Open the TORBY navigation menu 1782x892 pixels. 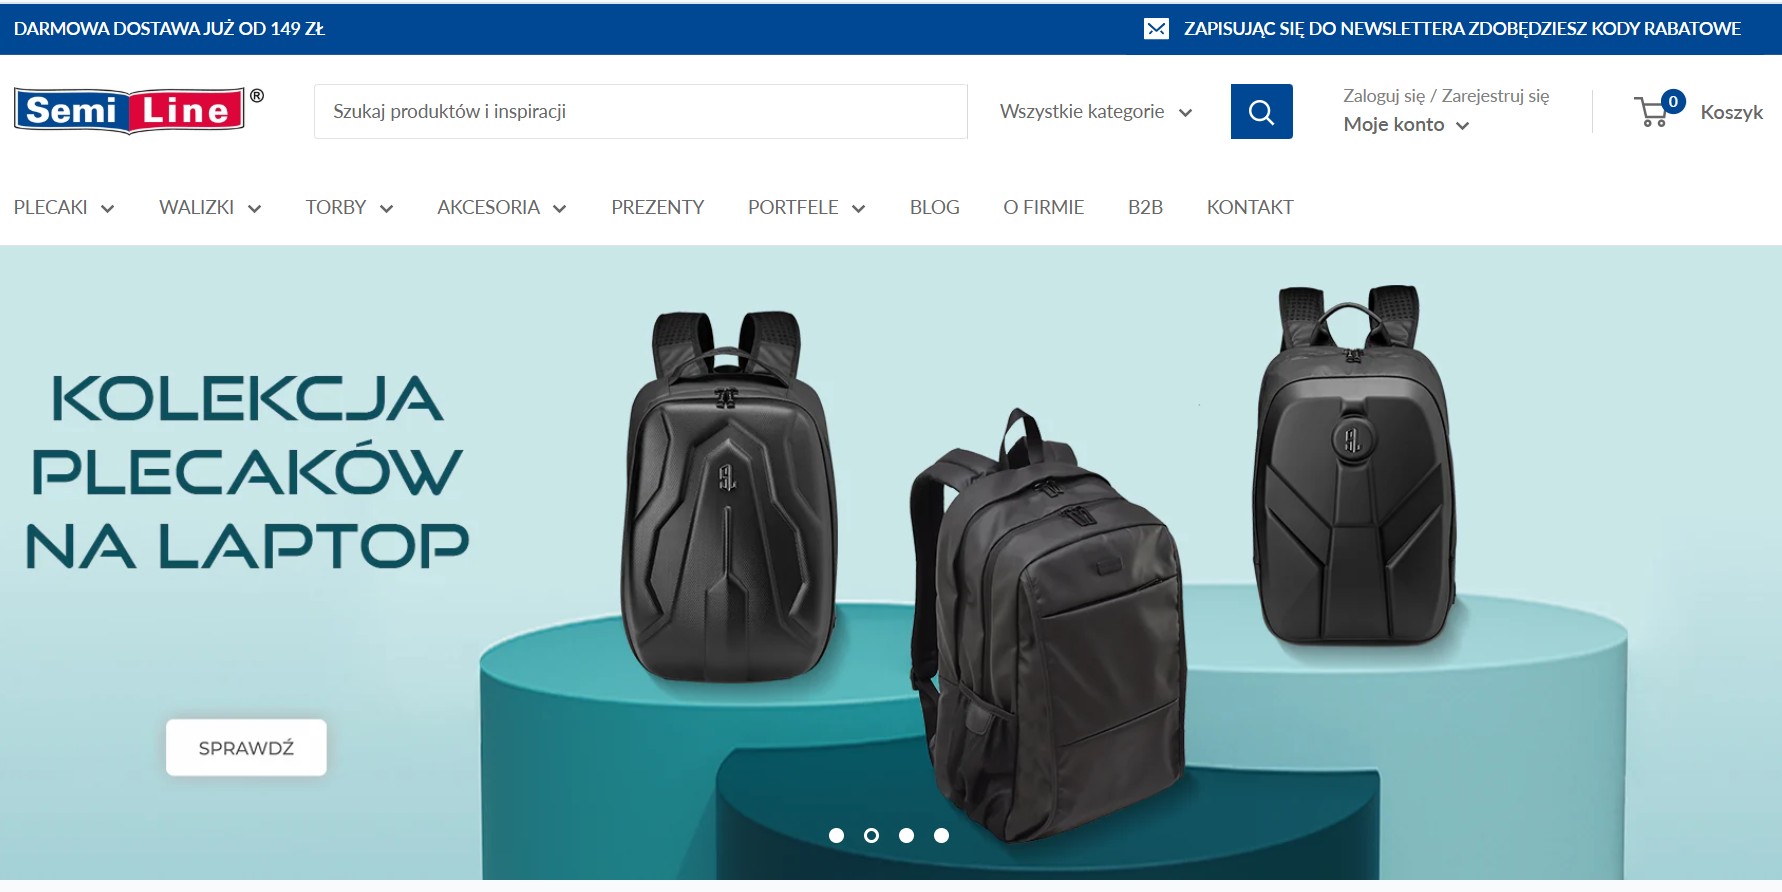tap(349, 207)
